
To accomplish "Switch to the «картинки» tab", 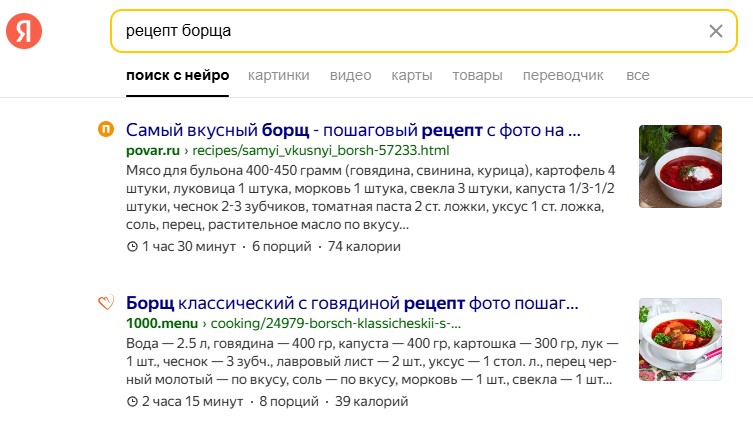I will click(x=279, y=75).
